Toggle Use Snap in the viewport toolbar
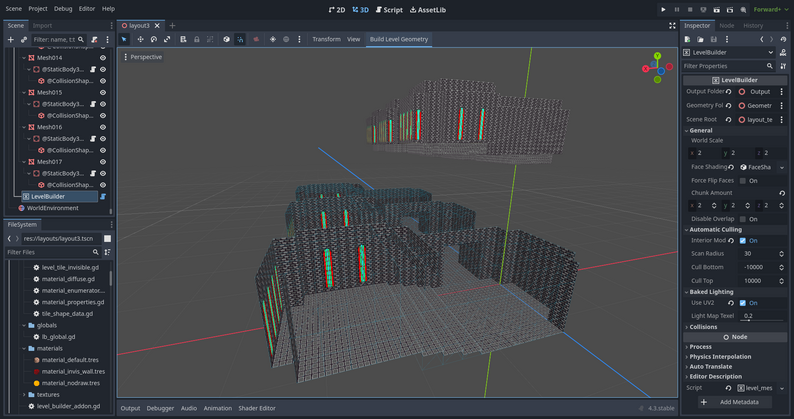Image resolution: width=794 pixels, height=419 pixels. 240,39
